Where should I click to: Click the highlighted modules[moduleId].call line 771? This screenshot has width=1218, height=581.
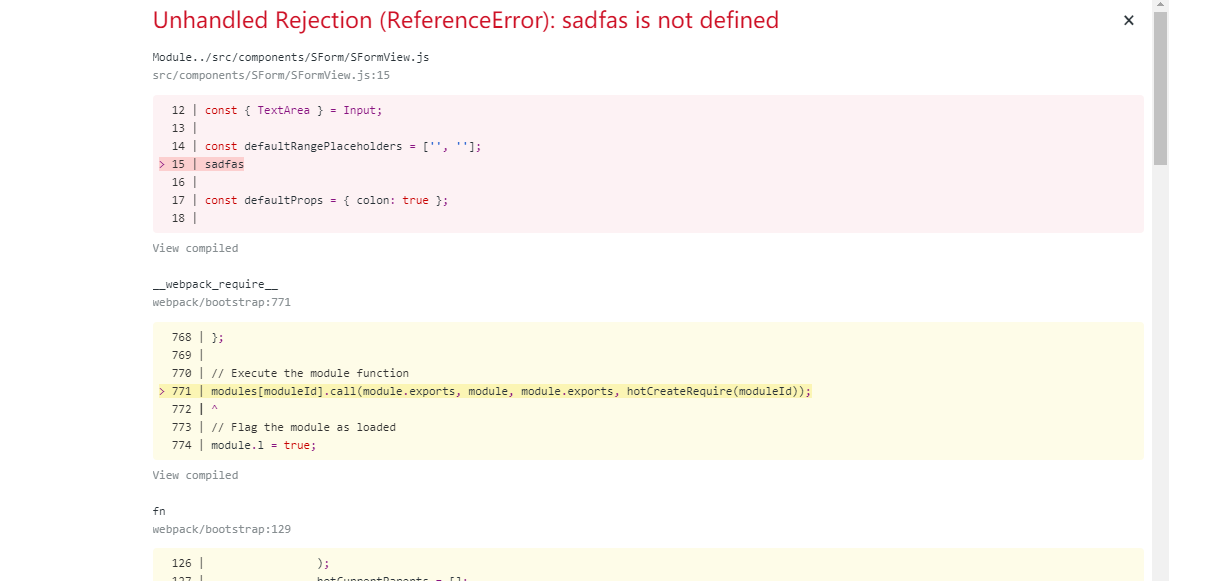(505, 391)
